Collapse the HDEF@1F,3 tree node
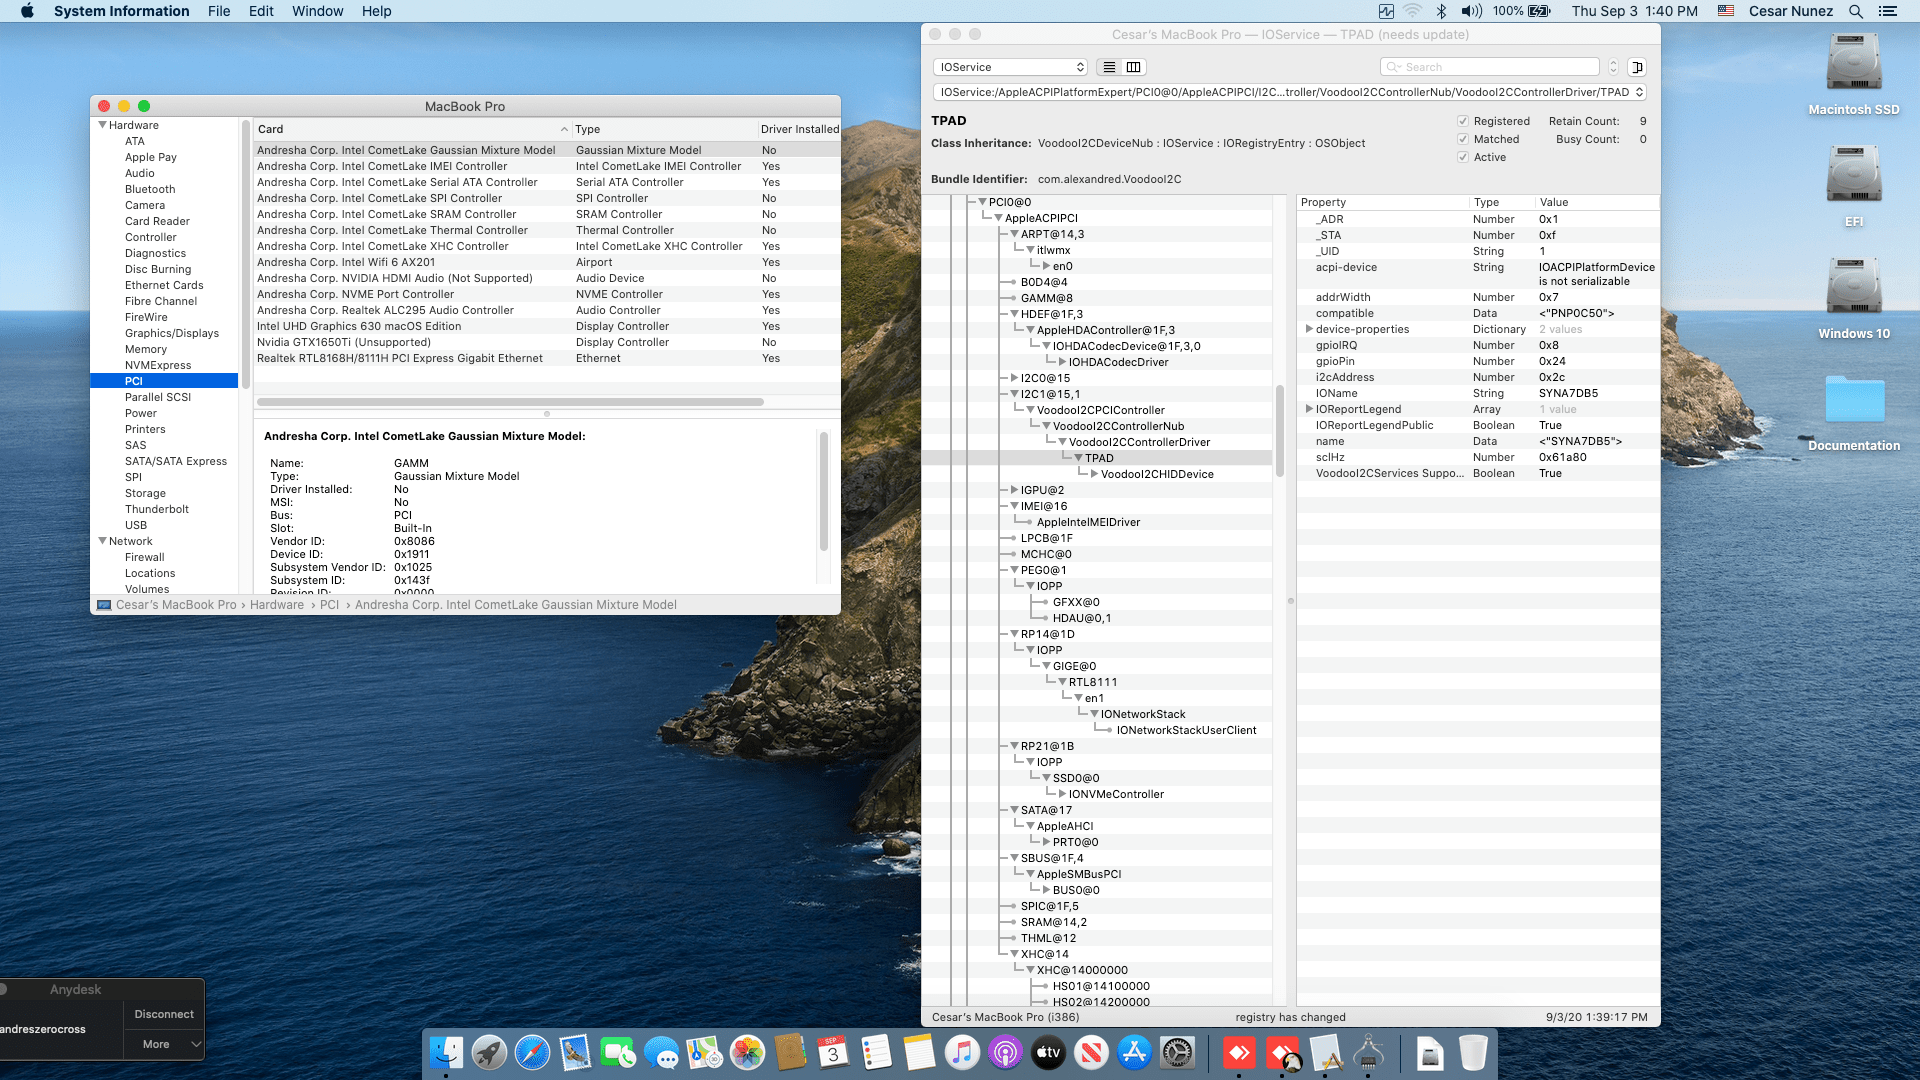Screen dimensions: 1920x1080 1014,314
